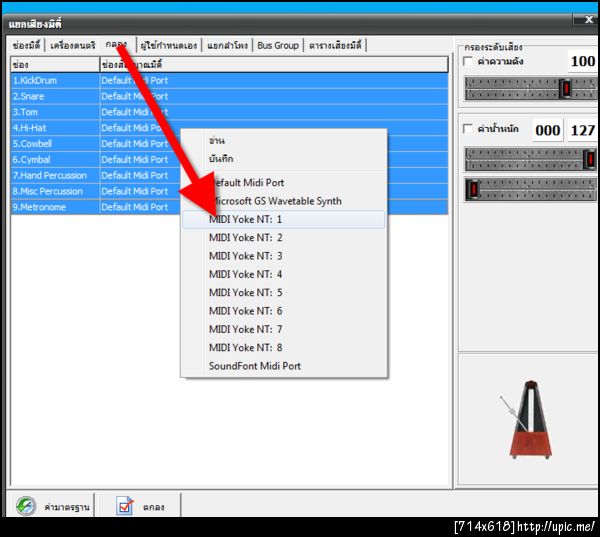600x537 pixels.
Task: Click the ตกลง button label
Action: tap(153, 507)
